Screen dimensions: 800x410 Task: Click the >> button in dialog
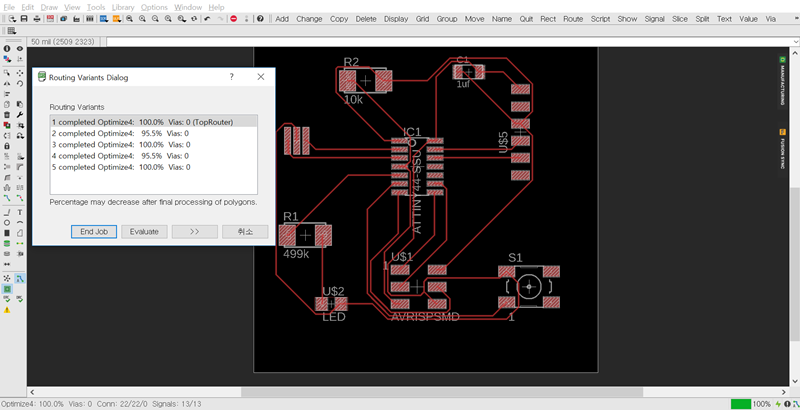194,231
